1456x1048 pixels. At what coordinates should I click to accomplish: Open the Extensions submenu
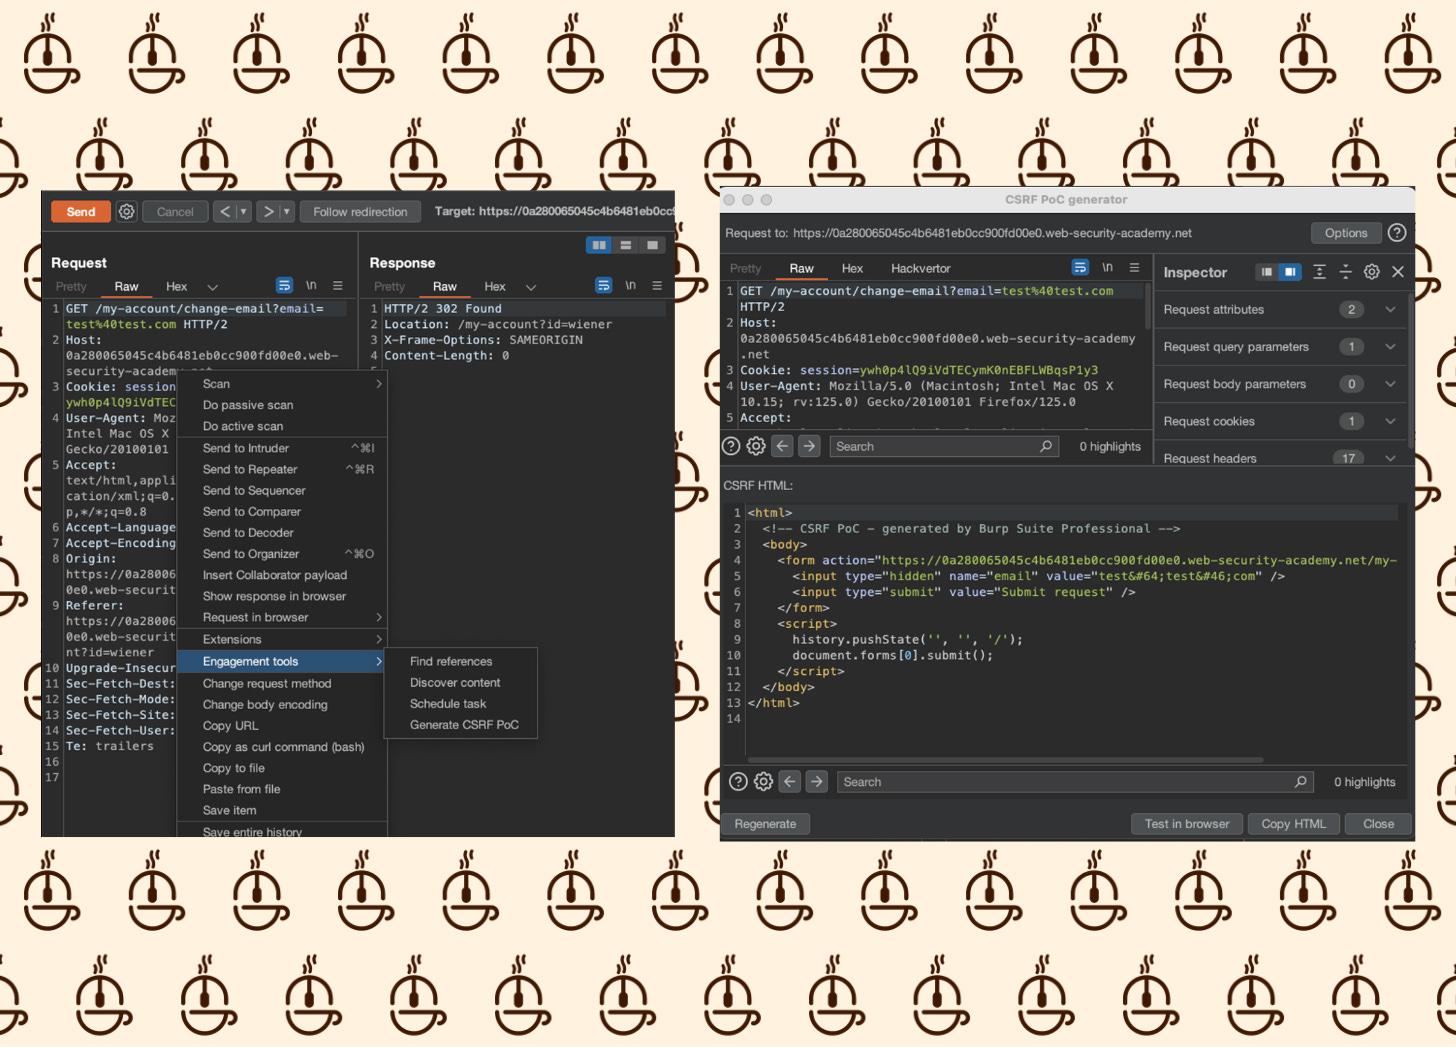[281, 640]
